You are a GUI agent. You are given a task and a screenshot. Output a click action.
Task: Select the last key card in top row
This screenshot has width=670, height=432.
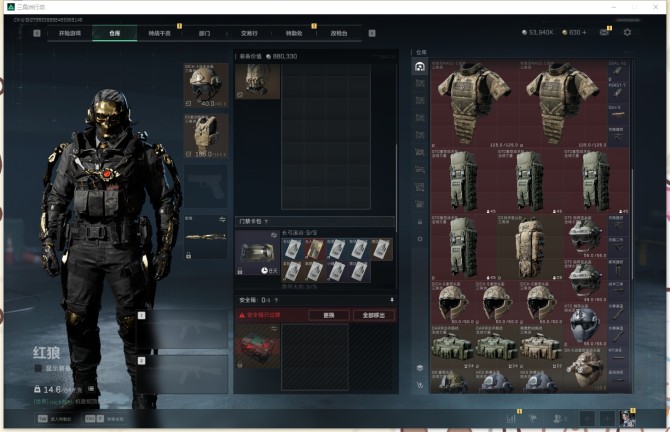381,249
